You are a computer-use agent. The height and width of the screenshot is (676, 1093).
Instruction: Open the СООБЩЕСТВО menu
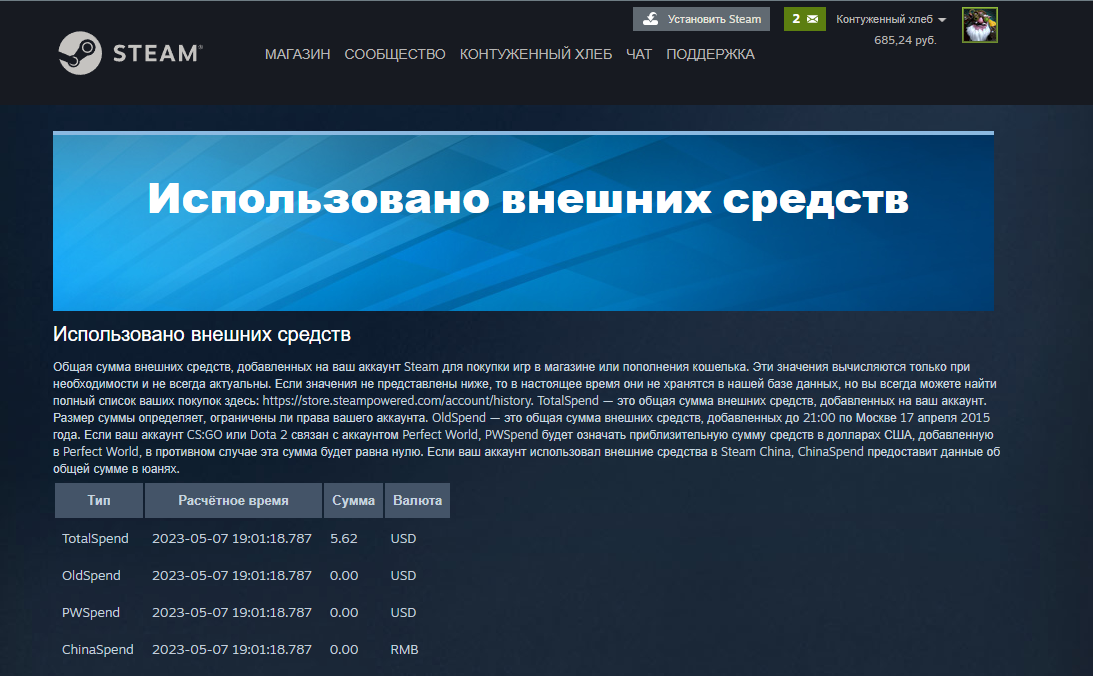tap(395, 54)
